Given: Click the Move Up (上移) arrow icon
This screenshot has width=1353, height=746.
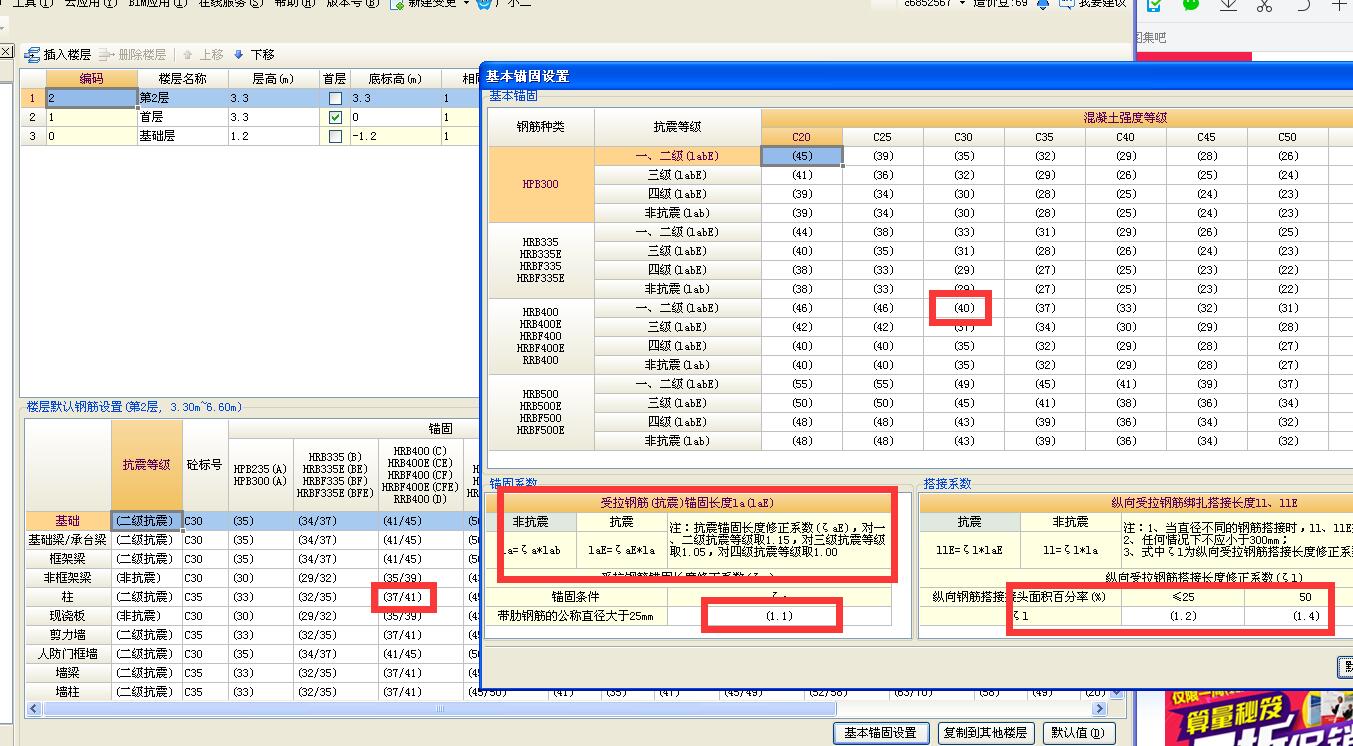Looking at the screenshot, I should point(187,55).
